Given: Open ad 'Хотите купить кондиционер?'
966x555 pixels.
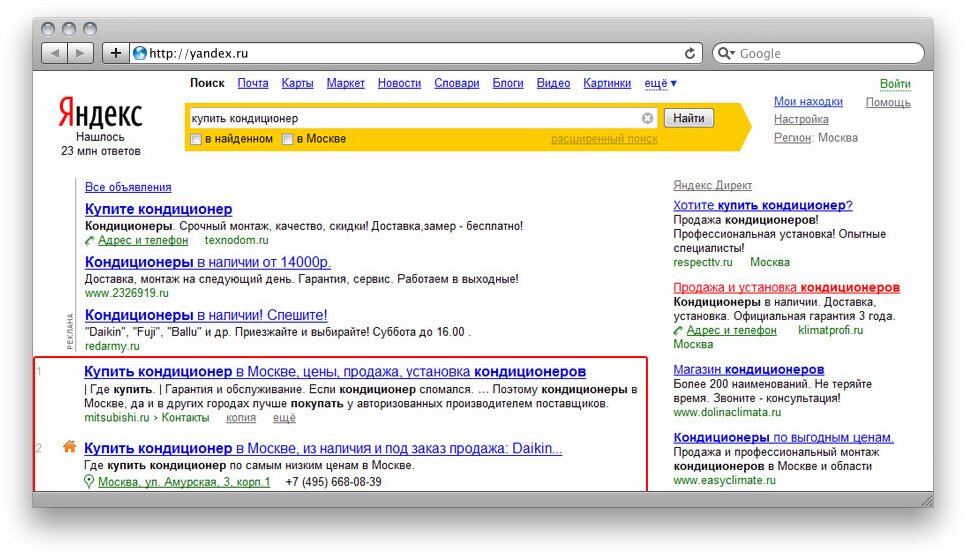Looking at the screenshot, I should [763, 206].
